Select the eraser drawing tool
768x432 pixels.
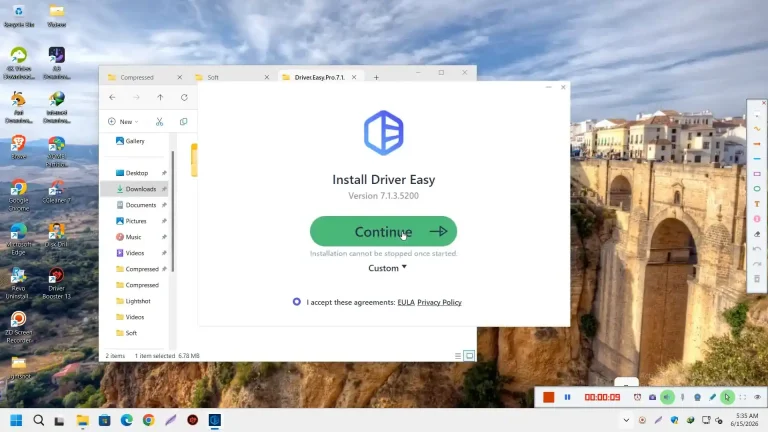tap(757, 234)
